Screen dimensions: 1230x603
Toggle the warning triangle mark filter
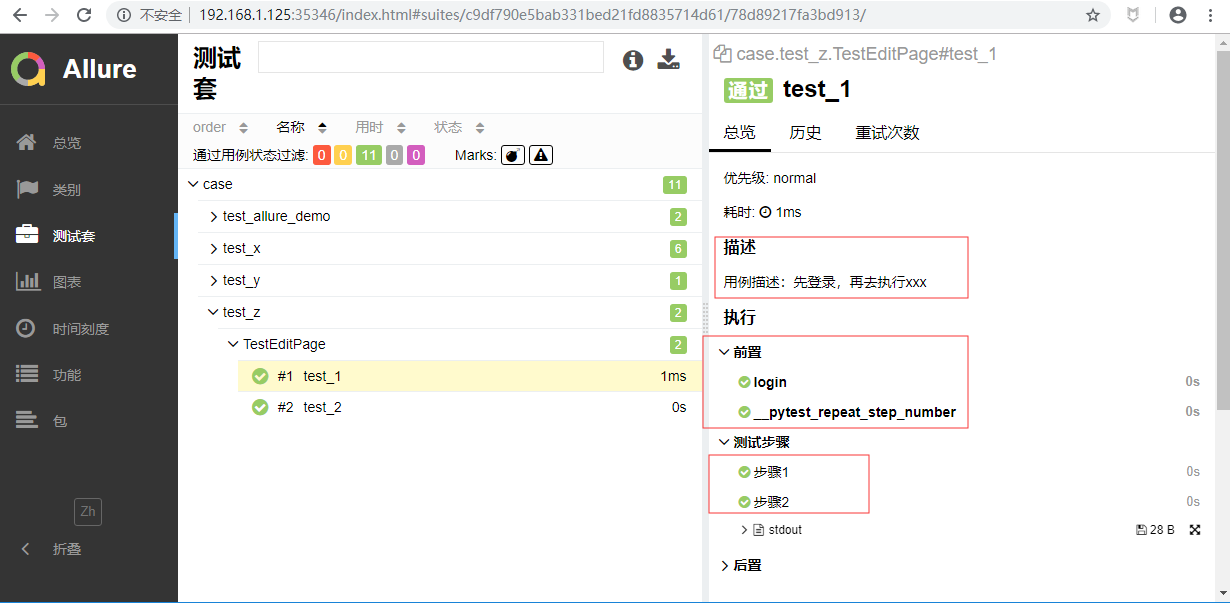click(x=541, y=155)
